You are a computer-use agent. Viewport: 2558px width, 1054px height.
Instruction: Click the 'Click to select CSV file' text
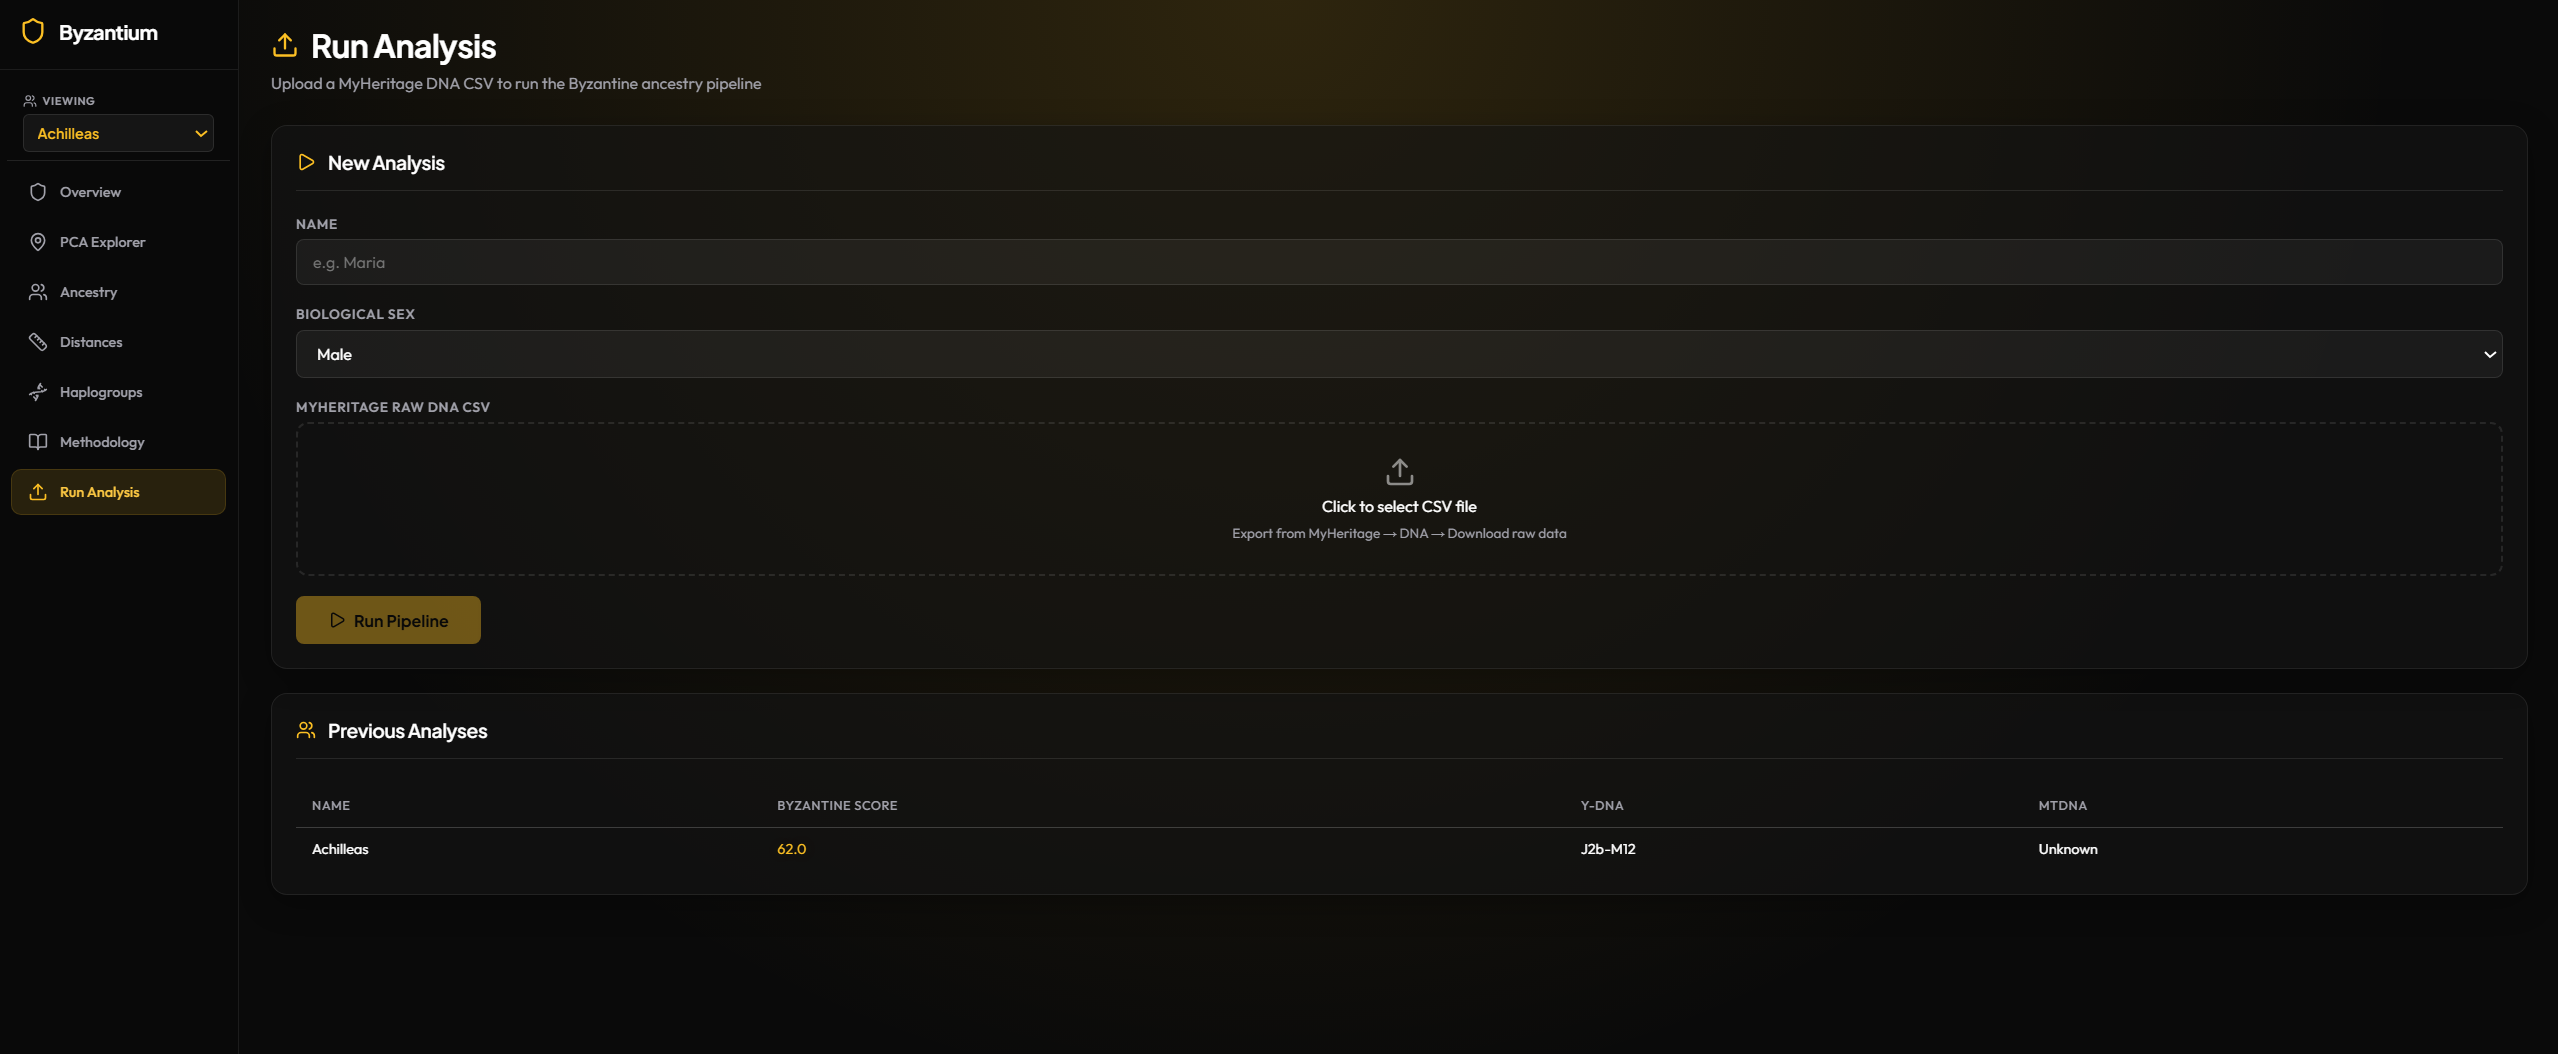click(x=1398, y=507)
